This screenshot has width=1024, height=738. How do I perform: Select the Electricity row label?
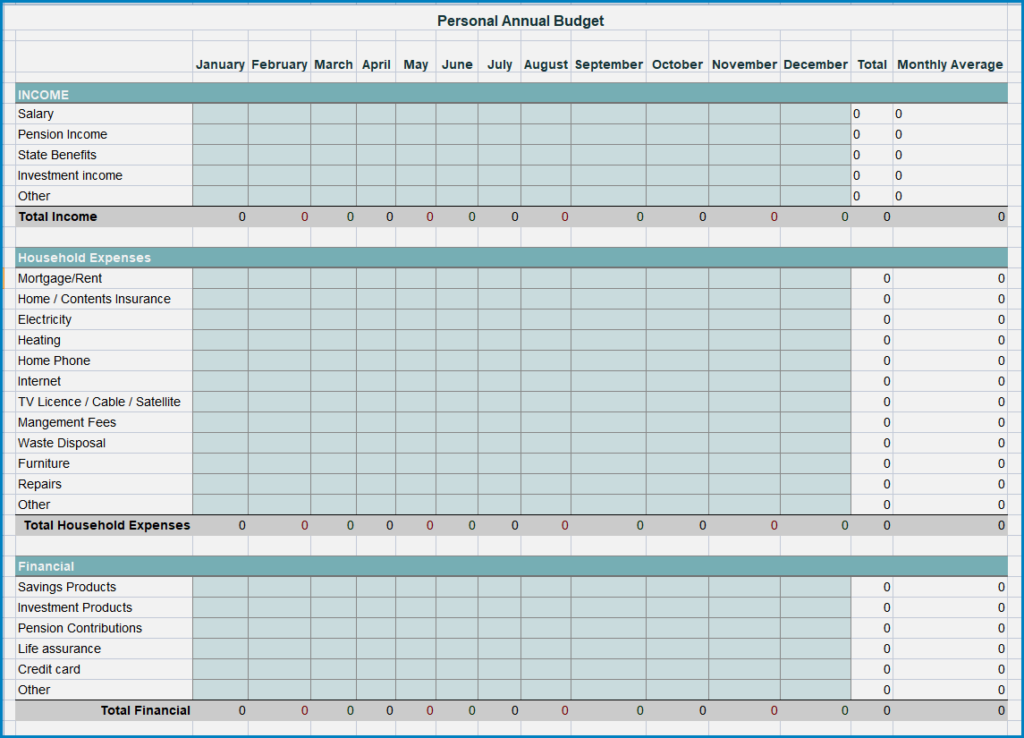tap(44, 319)
